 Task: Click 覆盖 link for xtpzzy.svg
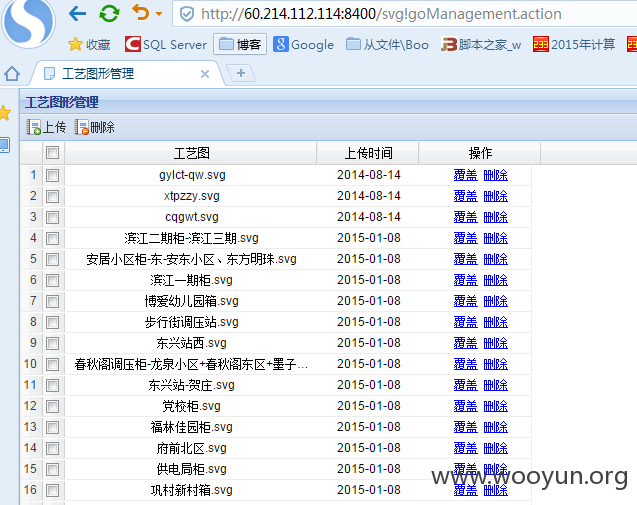465,196
